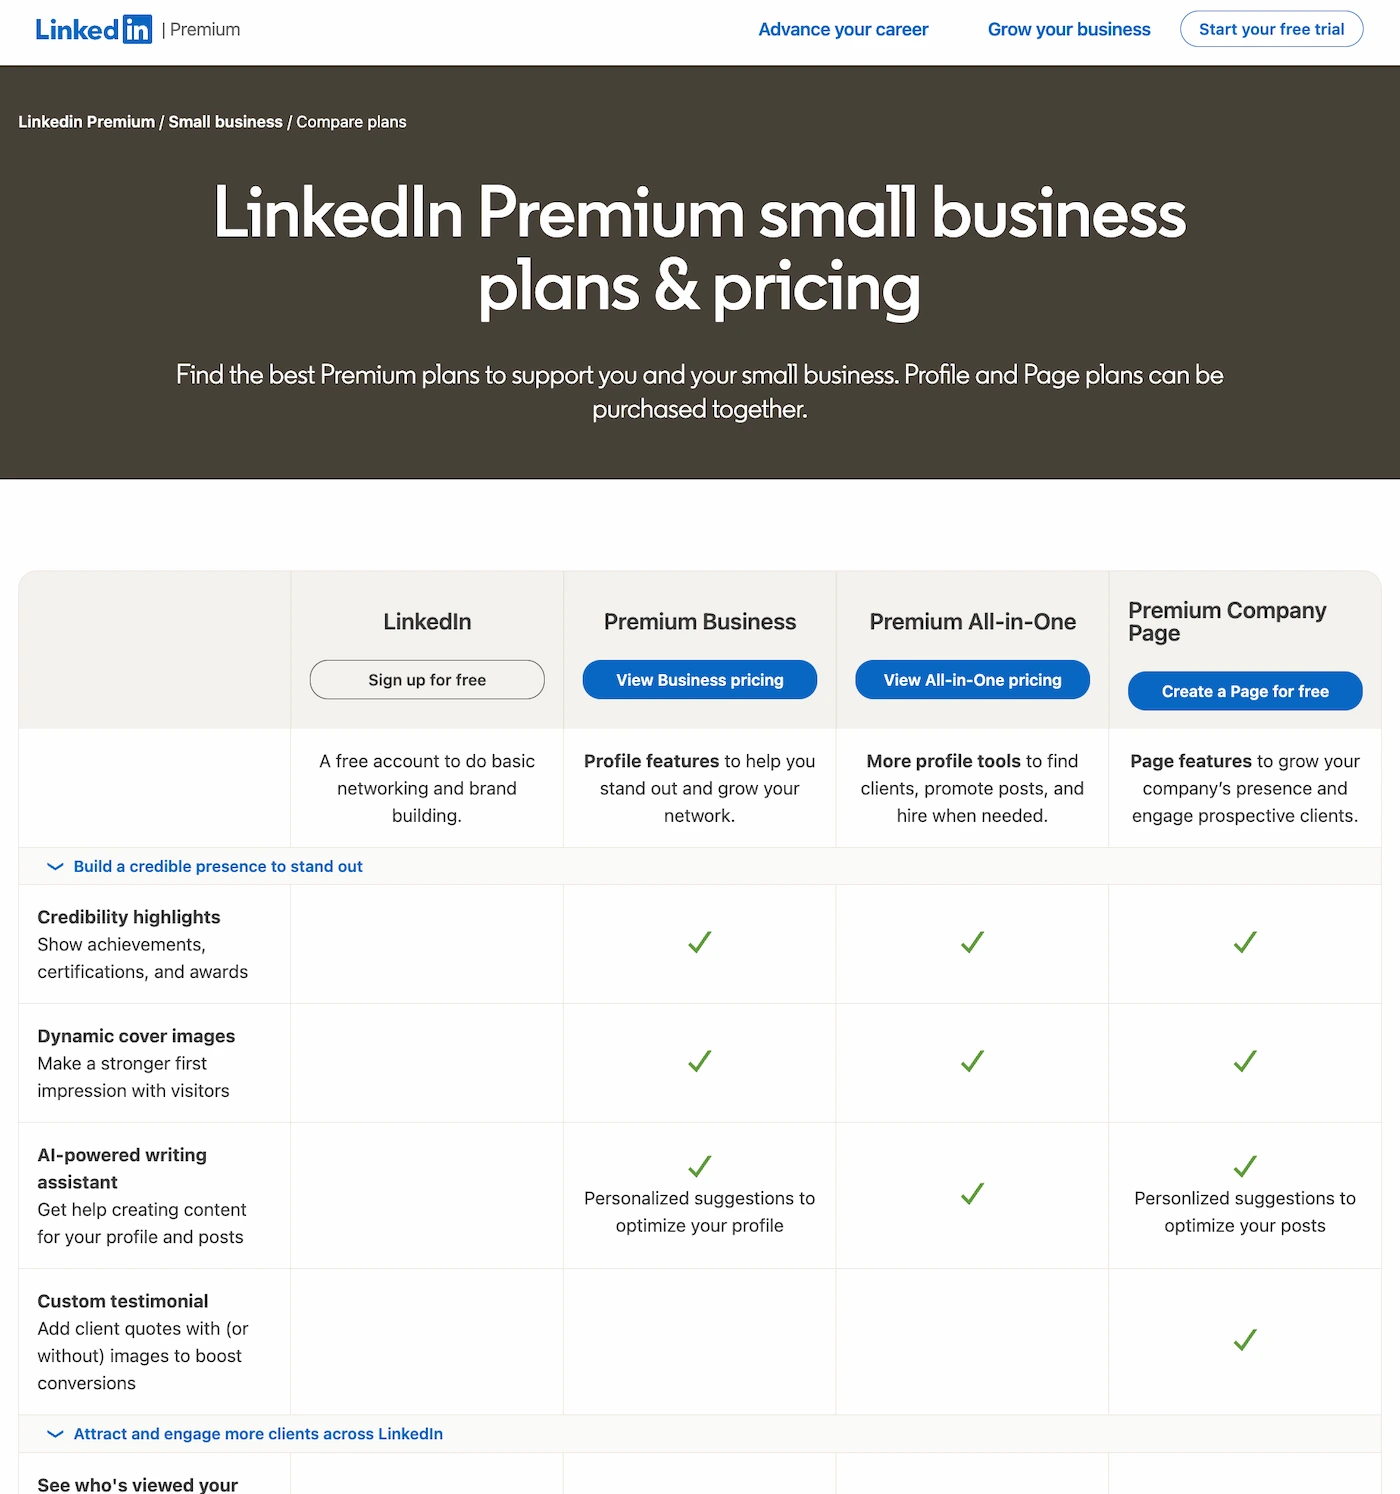Click the "View All-in-One pricing" button
The height and width of the screenshot is (1494, 1400).
pyautogui.click(x=972, y=679)
